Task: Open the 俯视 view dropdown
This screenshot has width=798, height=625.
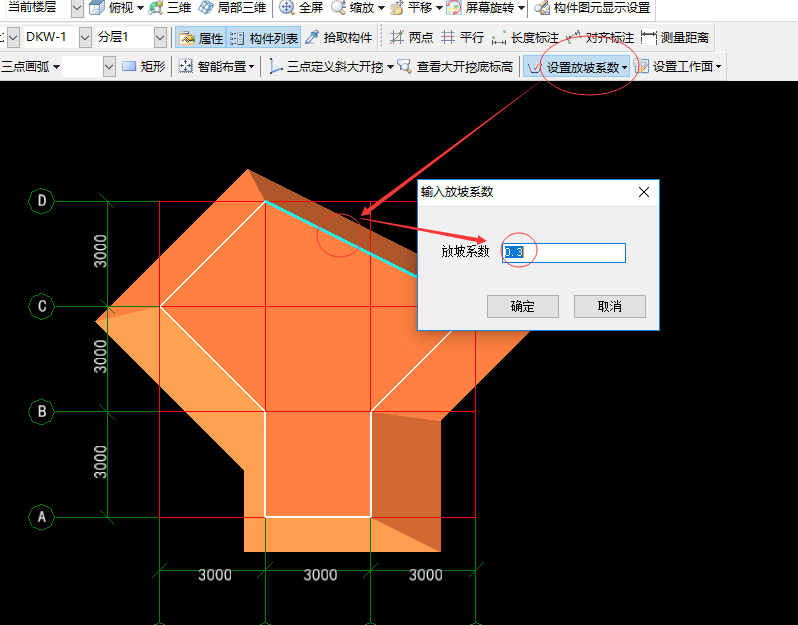Action: (x=140, y=8)
